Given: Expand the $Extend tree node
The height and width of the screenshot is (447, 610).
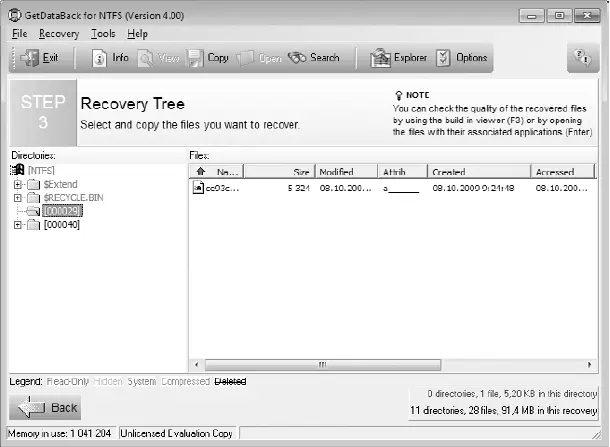Looking at the screenshot, I should pyautogui.click(x=18, y=184).
